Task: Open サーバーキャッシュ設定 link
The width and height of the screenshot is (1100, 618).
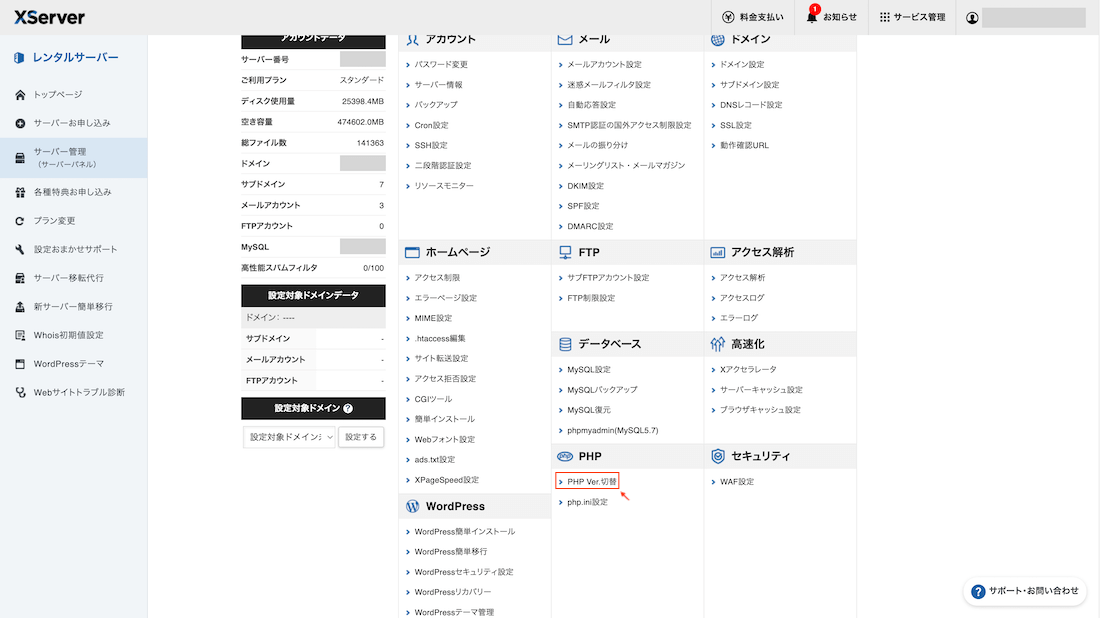Action: [x=761, y=390]
